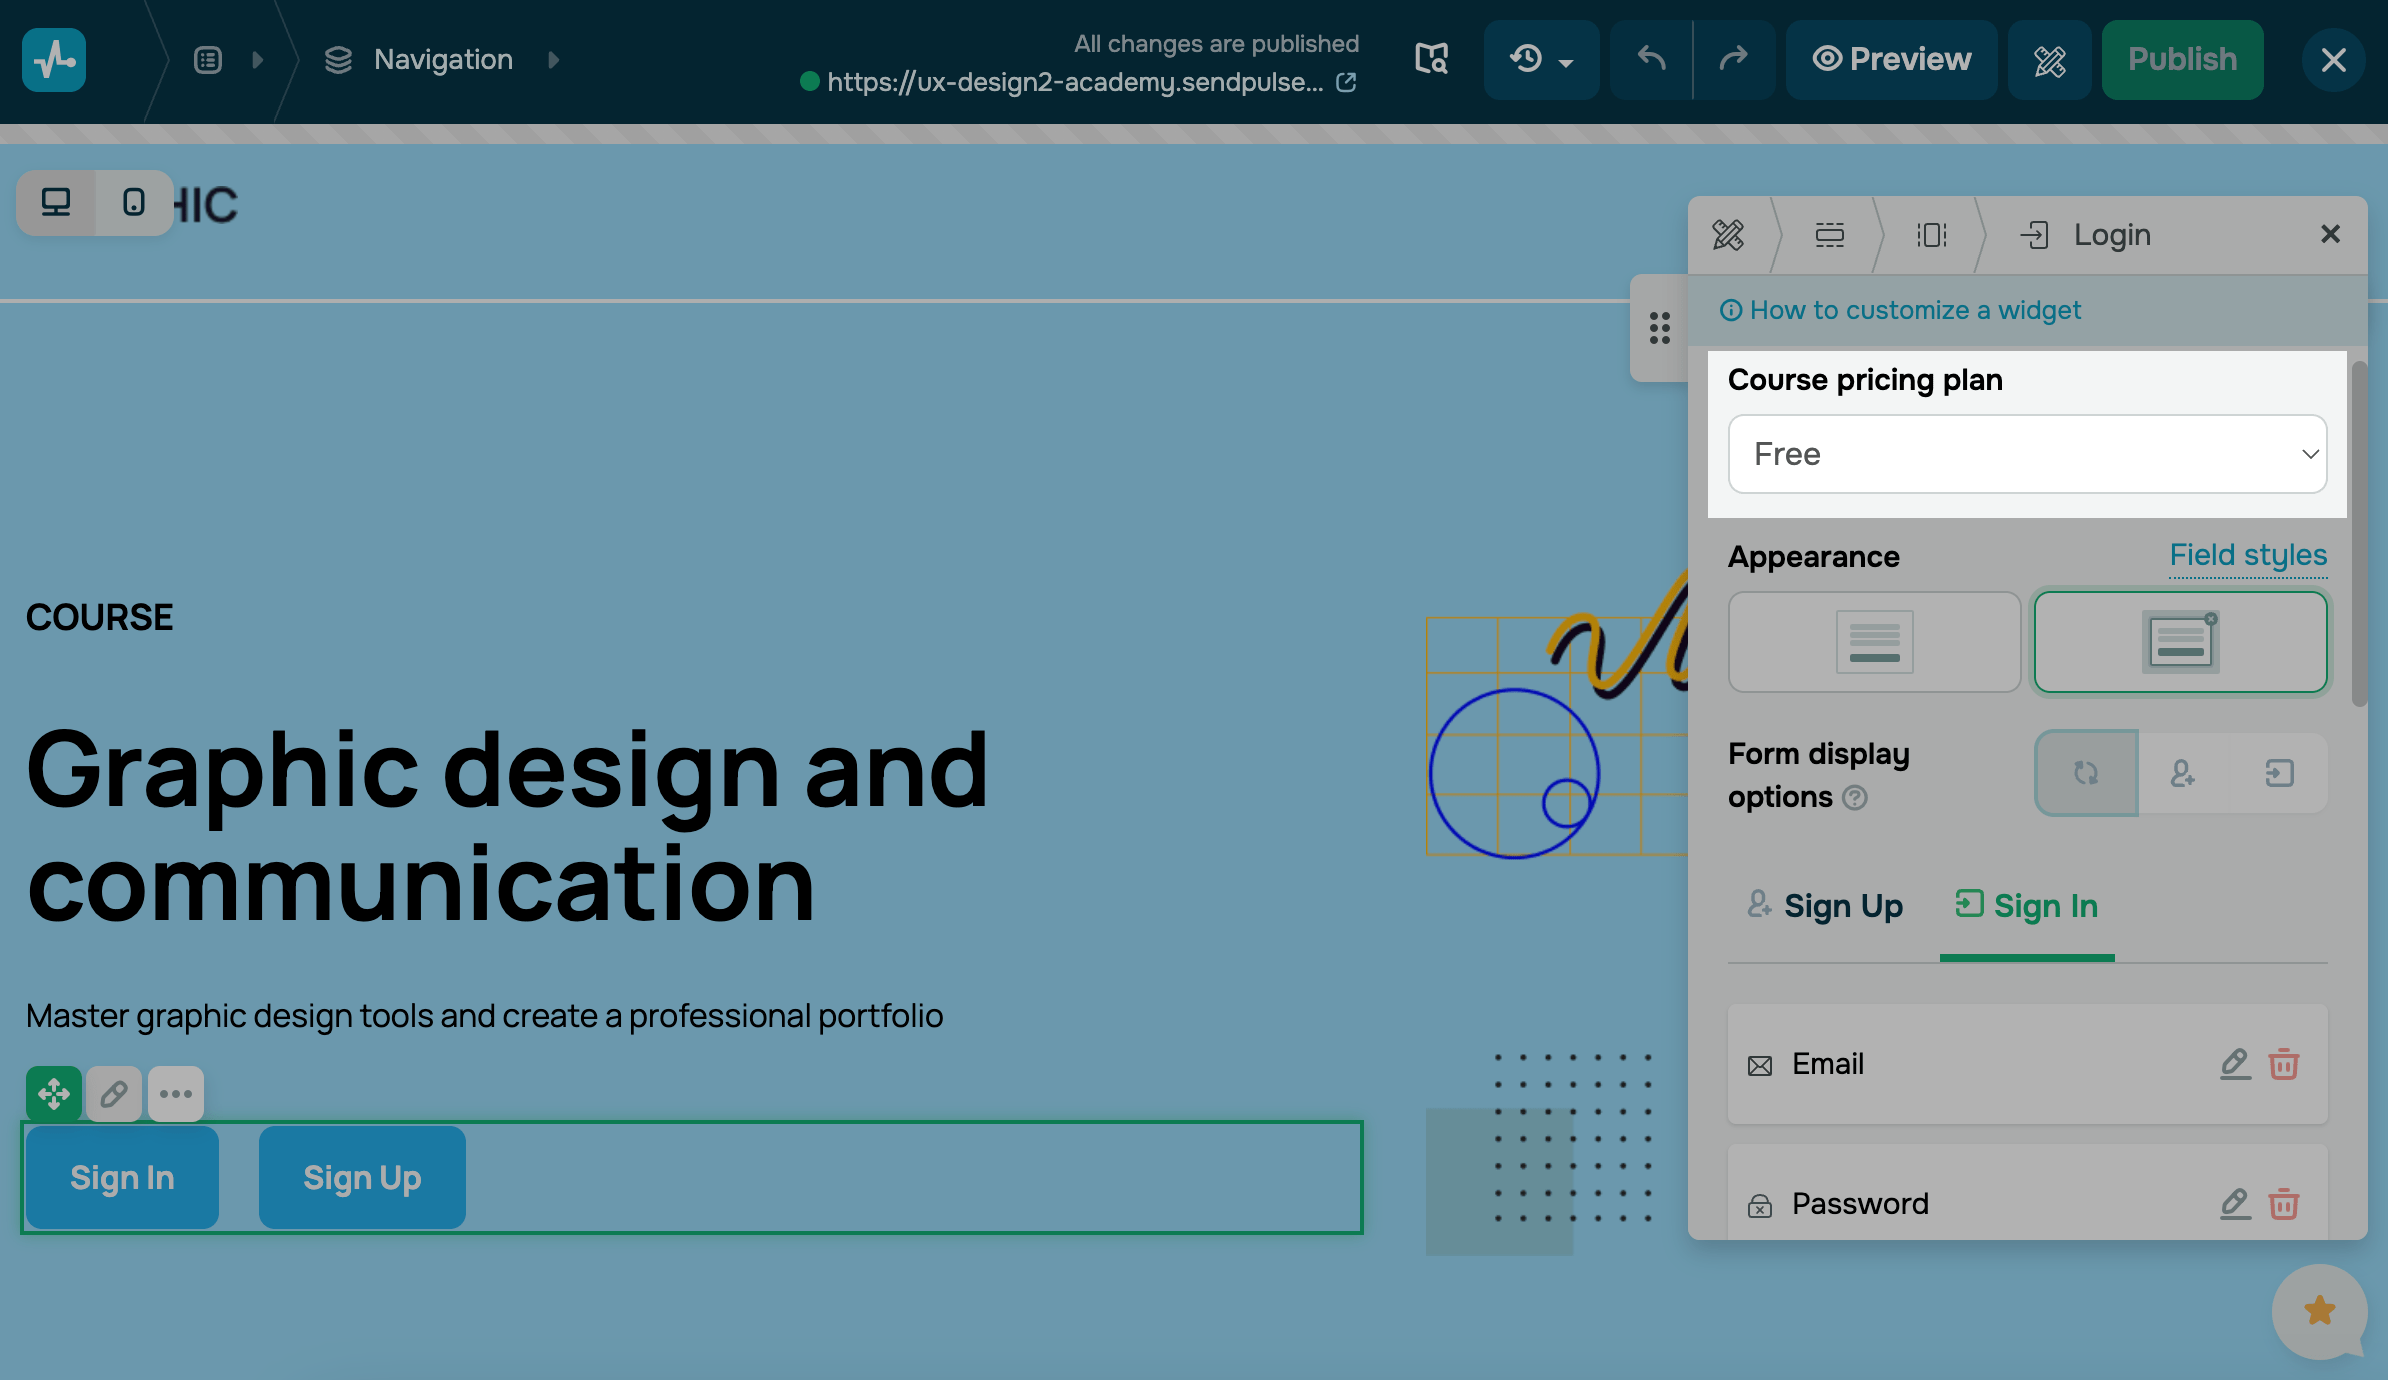
Task: Open Course pricing plan dropdown
Action: [2027, 454]
